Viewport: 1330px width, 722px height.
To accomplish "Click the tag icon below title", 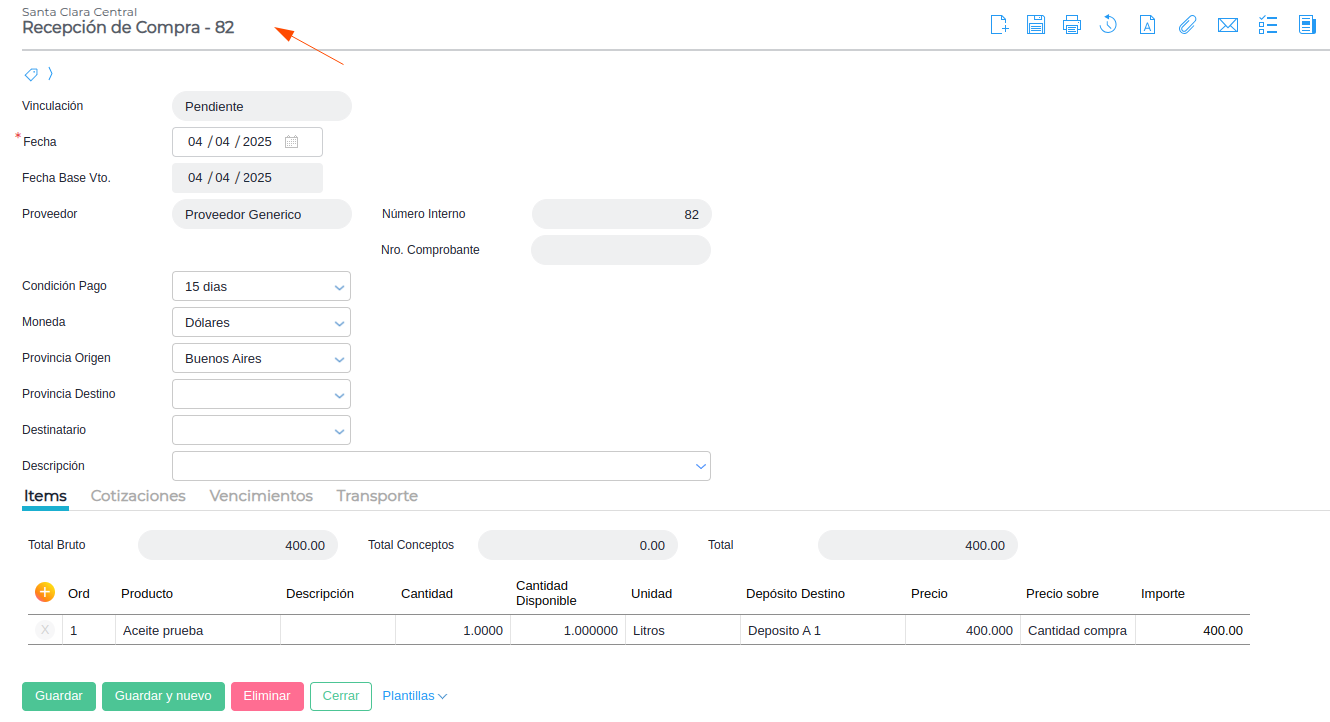I will tap(31, 74).
